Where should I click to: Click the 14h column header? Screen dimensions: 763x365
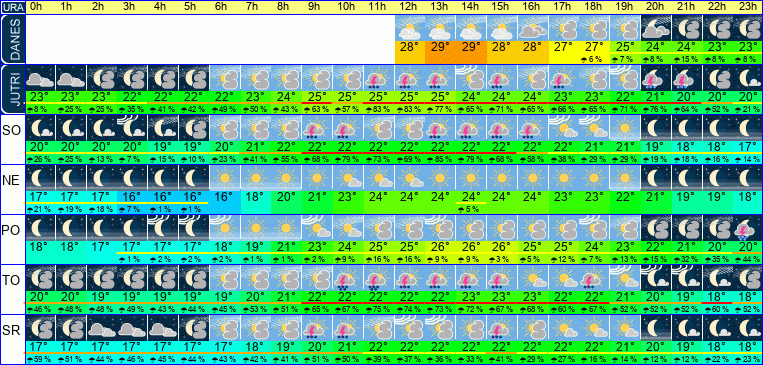(x=472, y=7)
